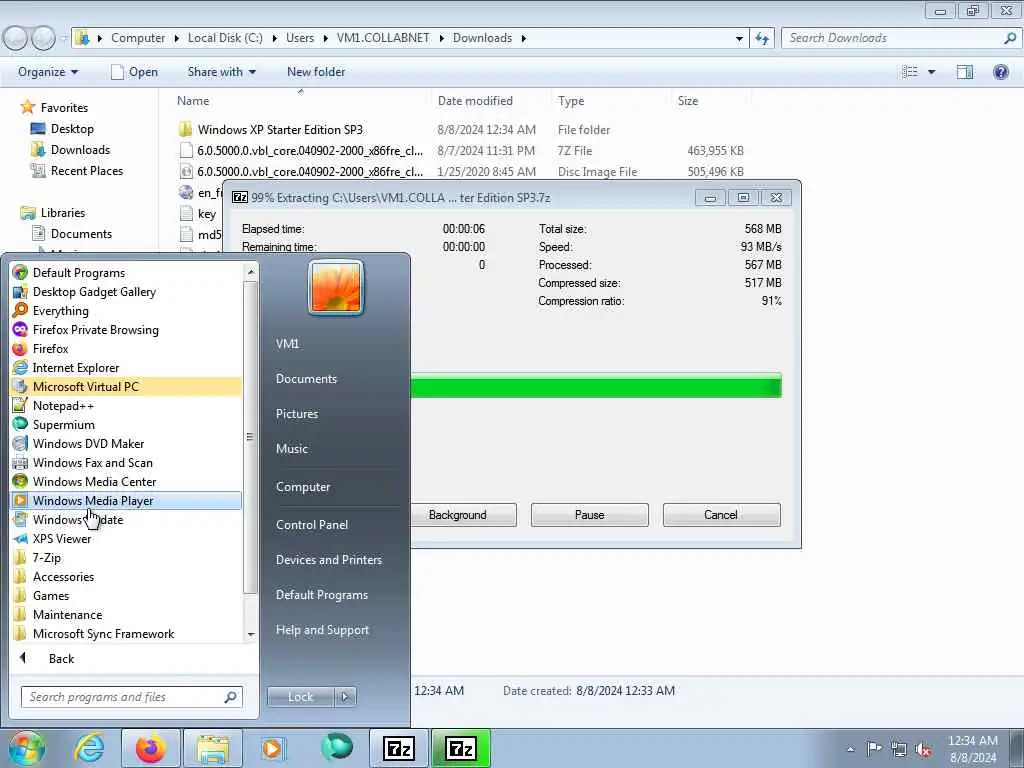Click the Start orb on the taskbar
The width and height of the screenshot is (1024, 768).
26,748
